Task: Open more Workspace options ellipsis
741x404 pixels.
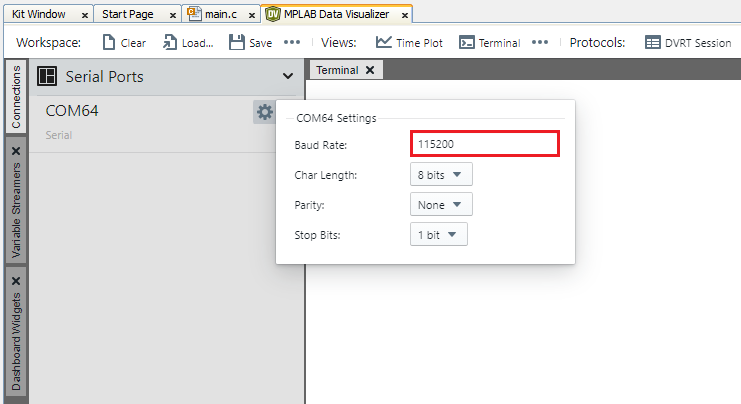Action: click(x=292, y=43)
